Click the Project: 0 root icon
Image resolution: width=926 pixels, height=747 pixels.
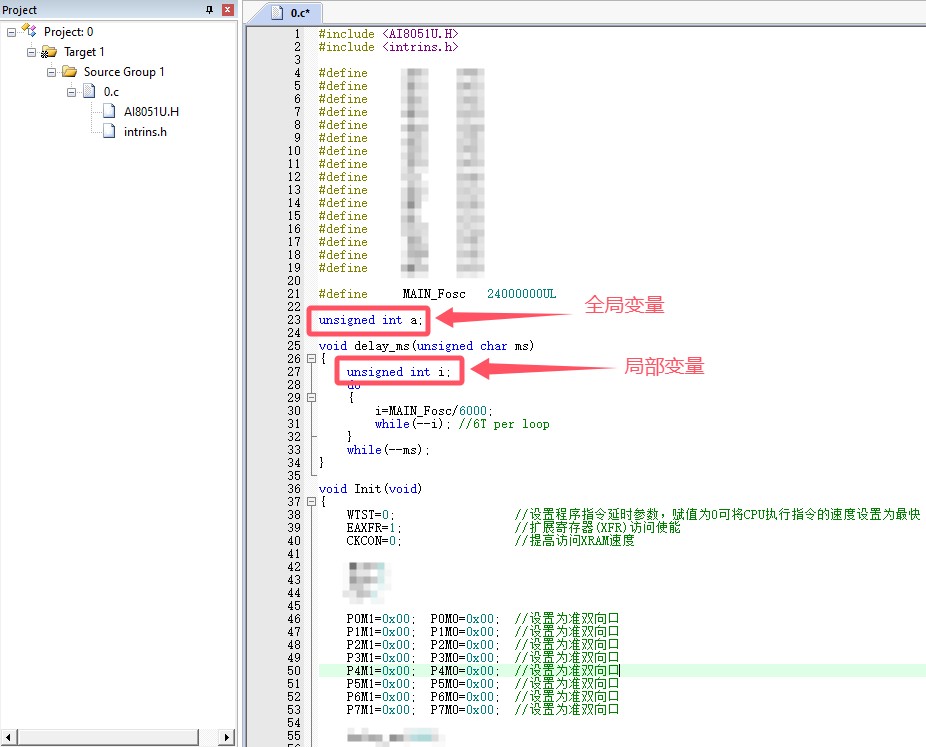click(x=29, y=31)
